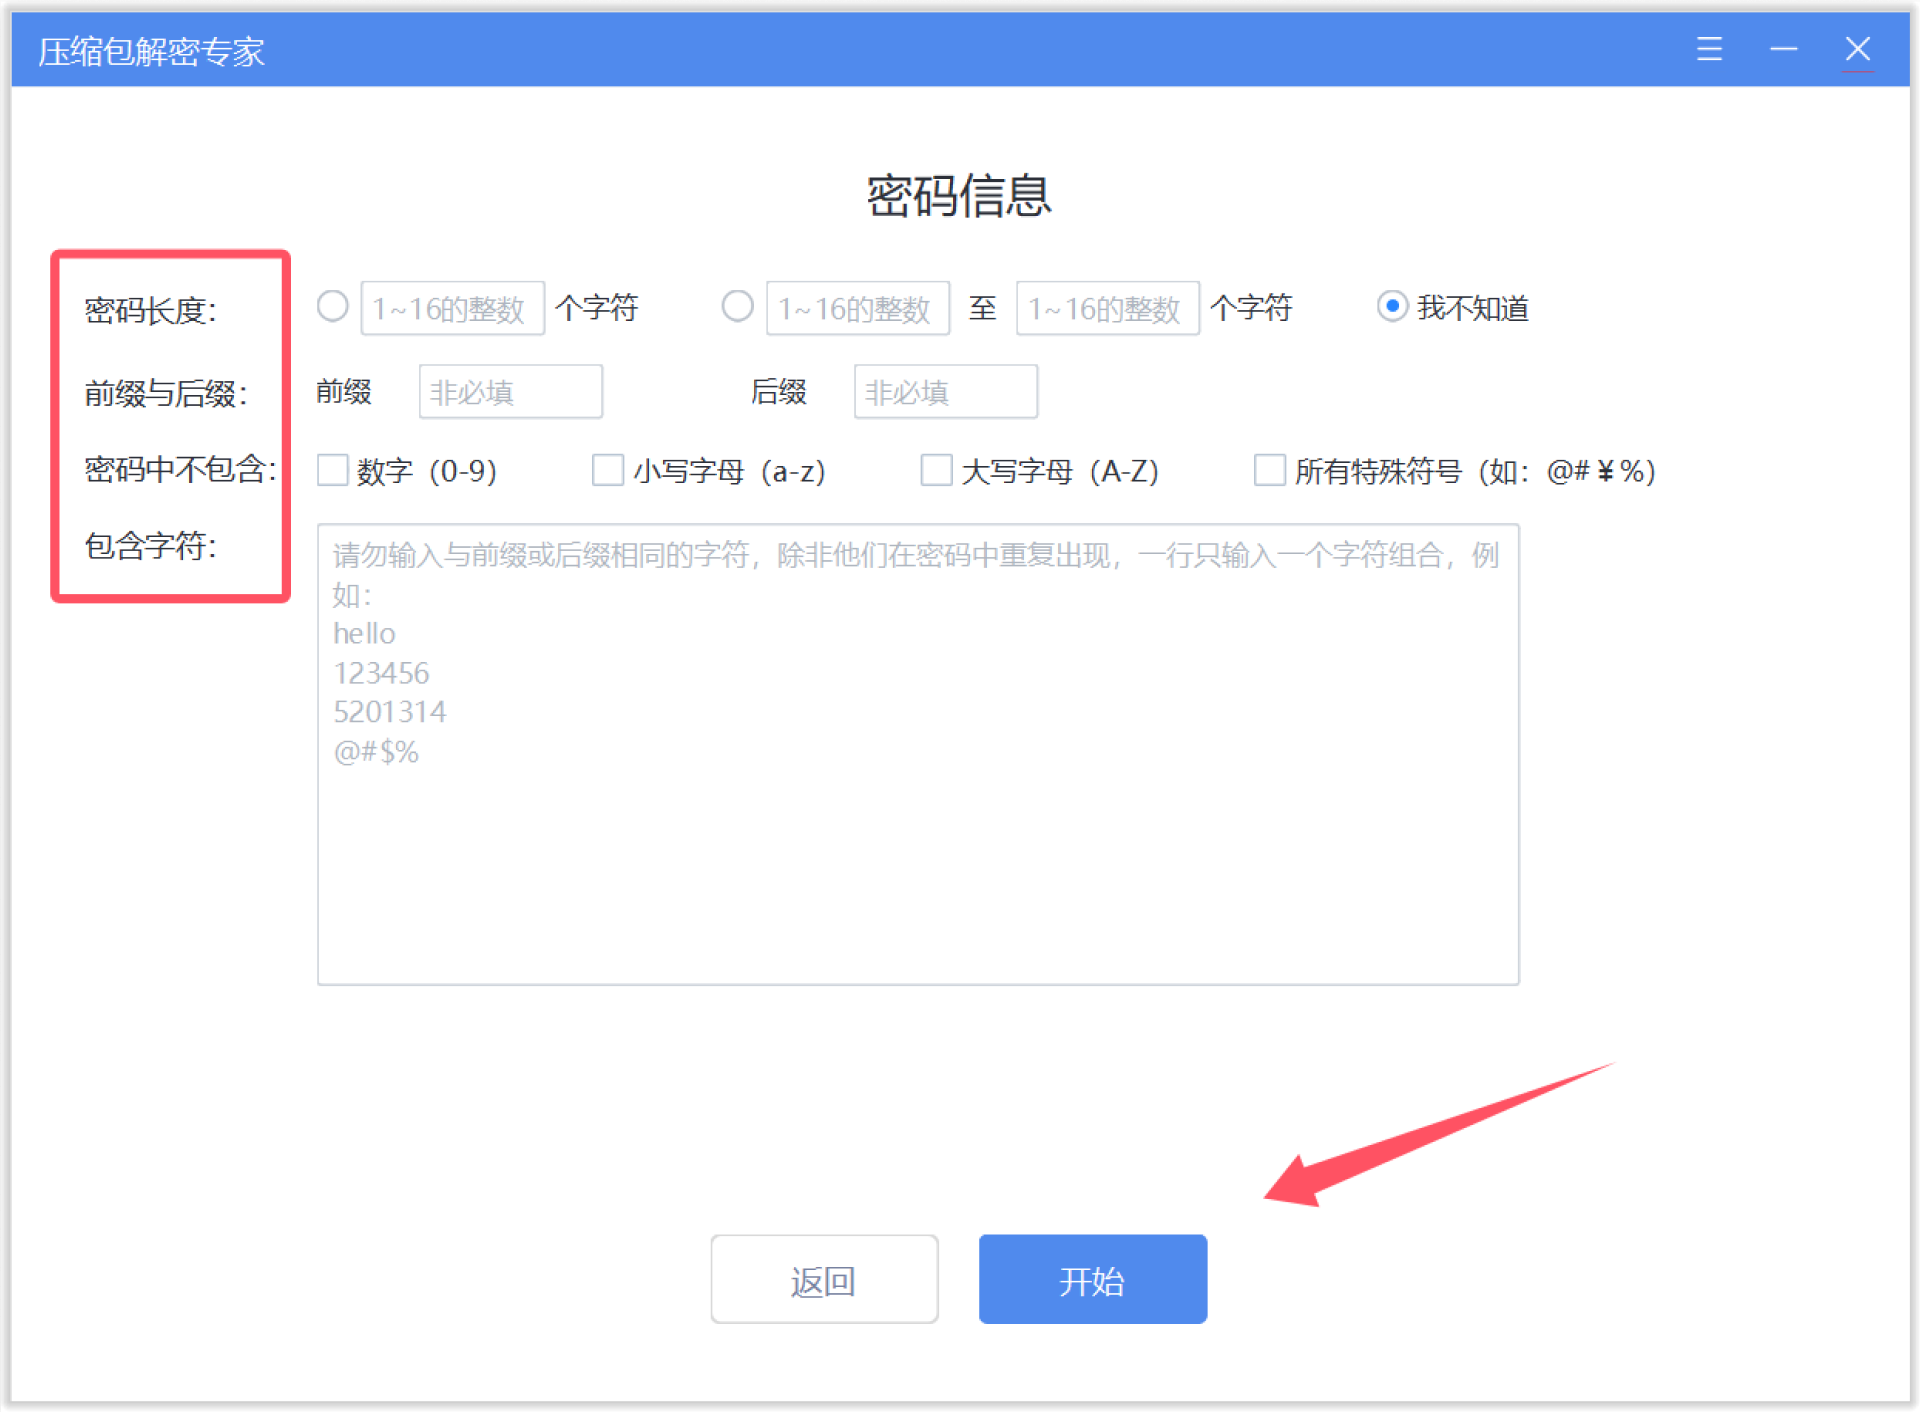Click the 返回 button
The image size is (1920, 1412).
(x=824, y=1279)
